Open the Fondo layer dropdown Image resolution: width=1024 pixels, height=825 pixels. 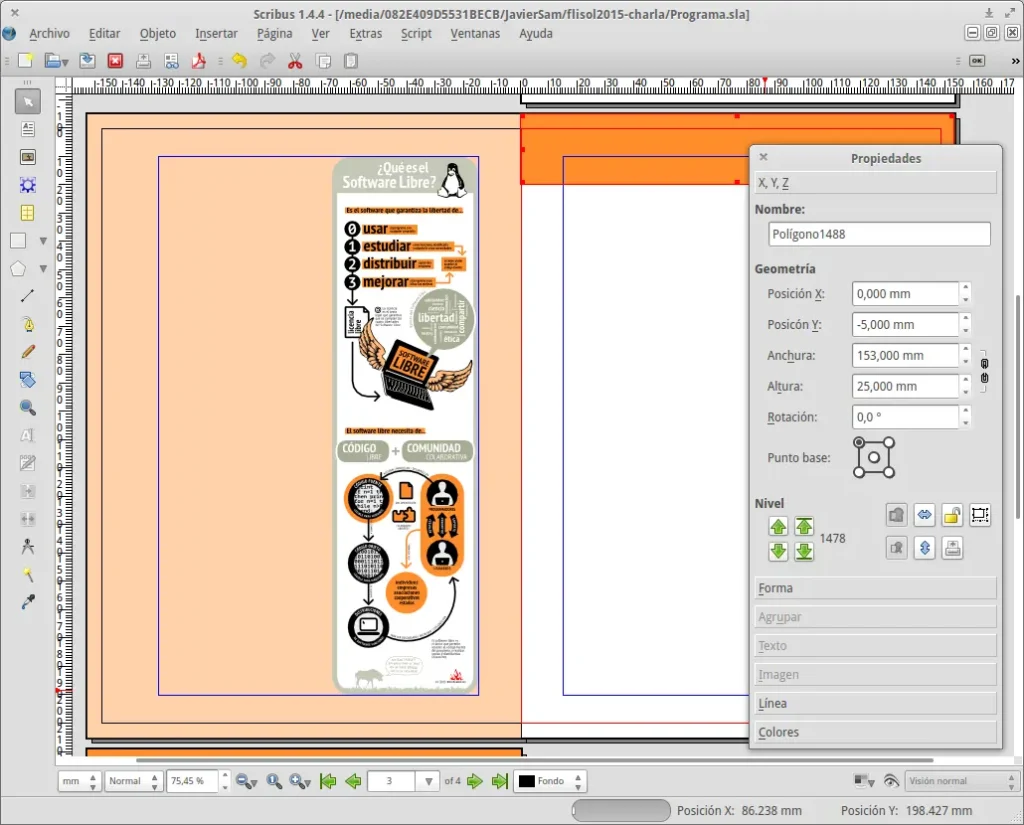pos(550,781)
